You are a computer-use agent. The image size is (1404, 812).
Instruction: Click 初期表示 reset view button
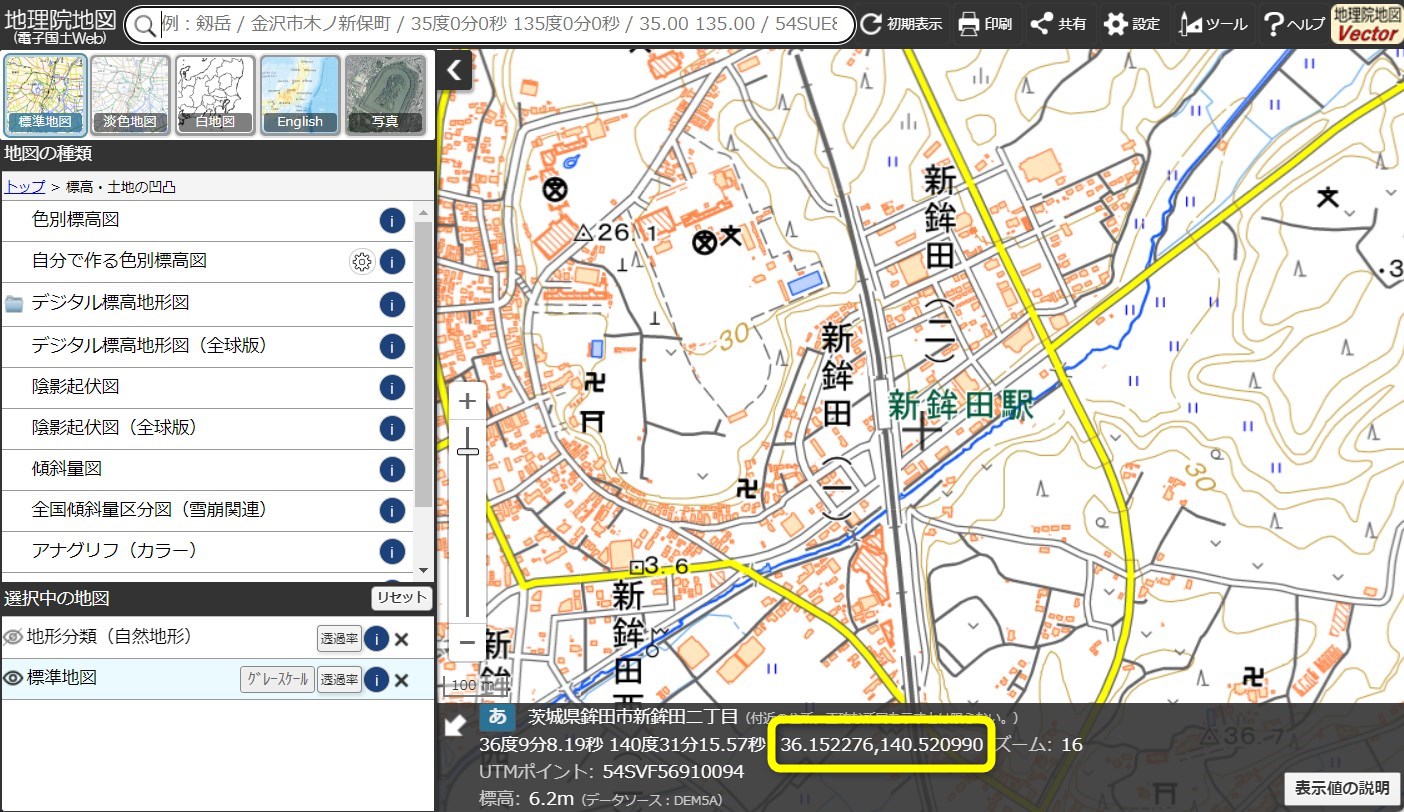click(901, 24)
